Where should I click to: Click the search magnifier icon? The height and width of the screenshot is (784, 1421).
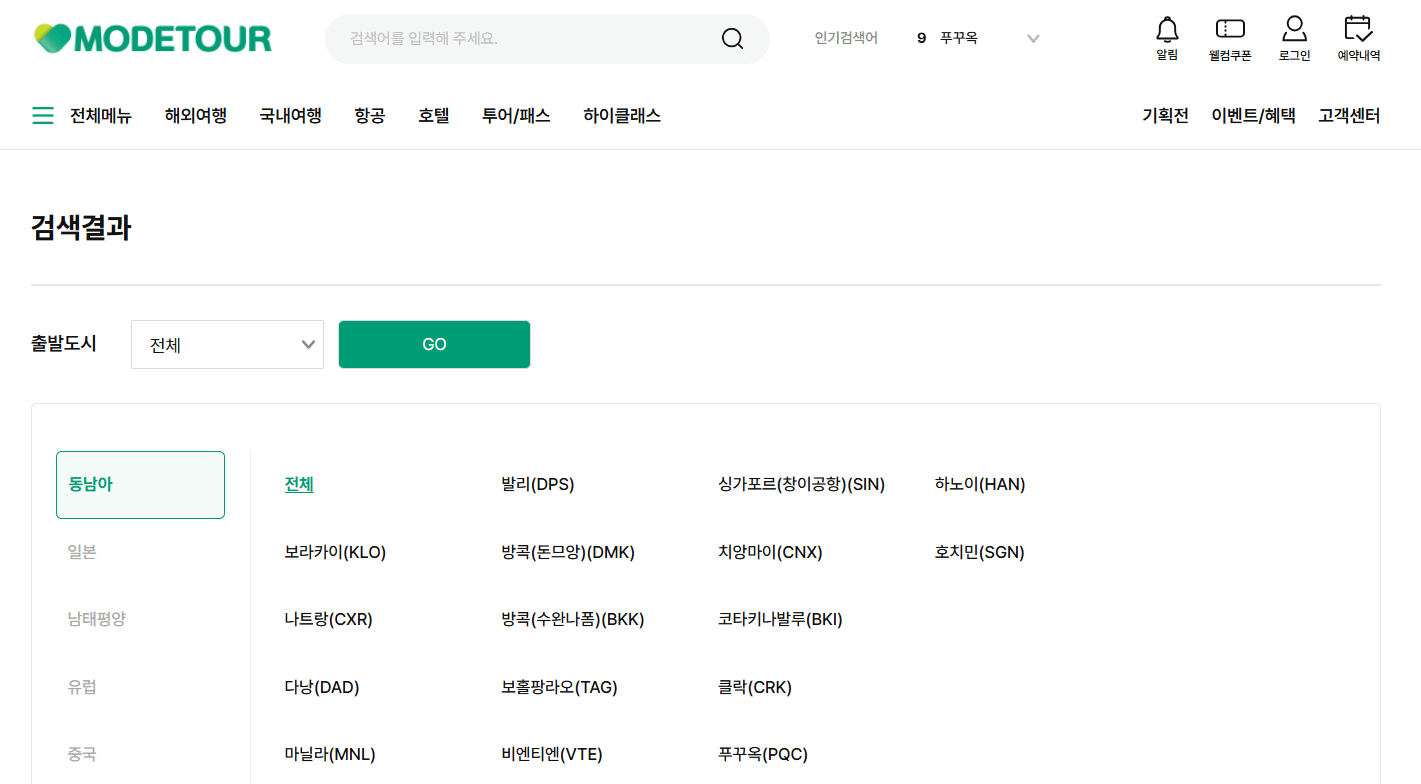[x=732, y=37]
